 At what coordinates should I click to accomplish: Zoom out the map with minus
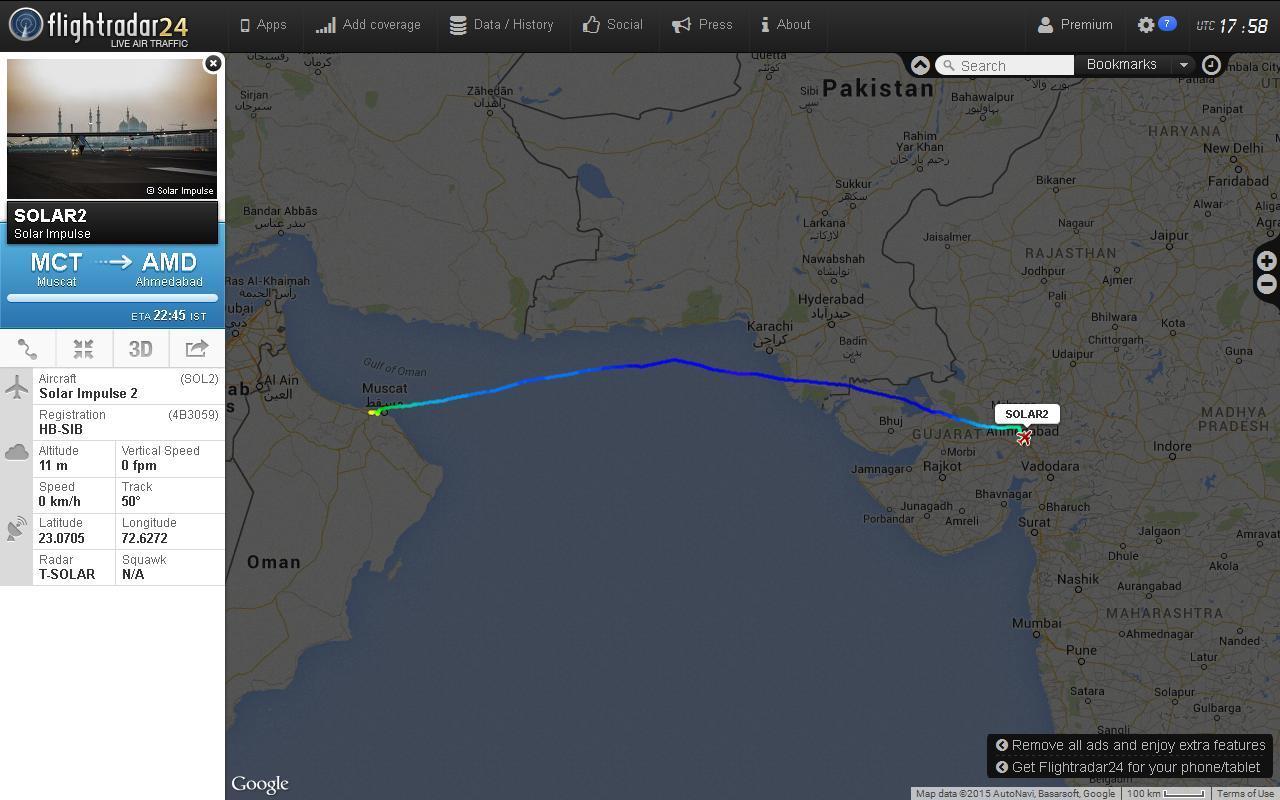click(1267, 285)
